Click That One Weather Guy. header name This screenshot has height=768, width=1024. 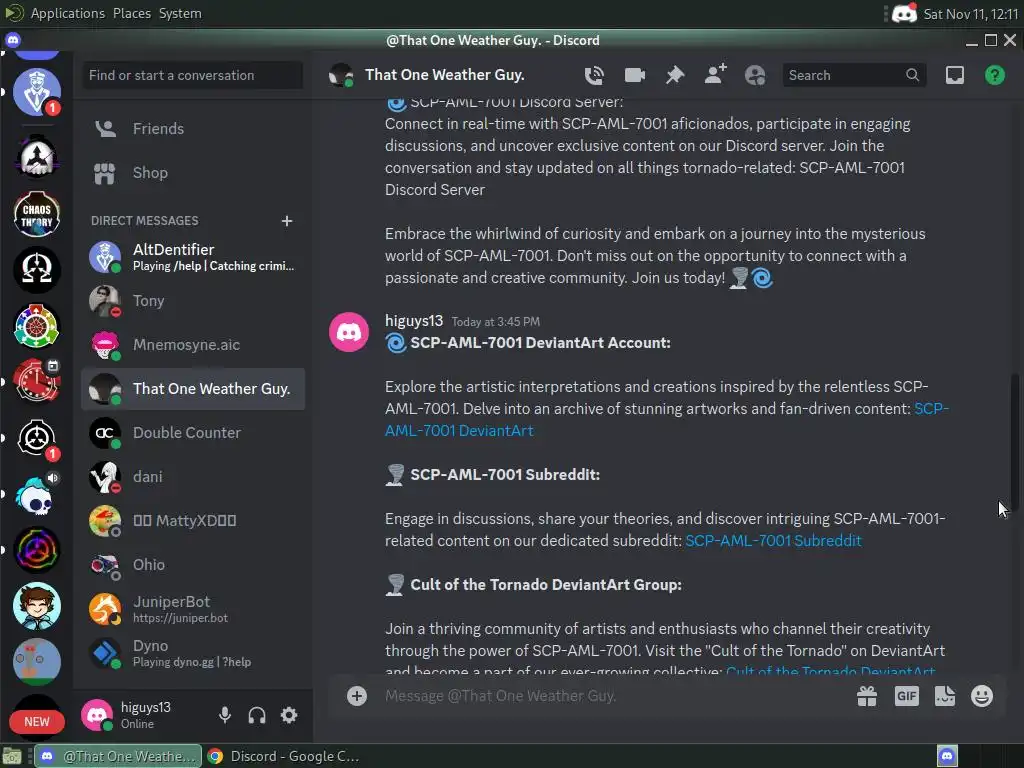[x=445, y=75]
